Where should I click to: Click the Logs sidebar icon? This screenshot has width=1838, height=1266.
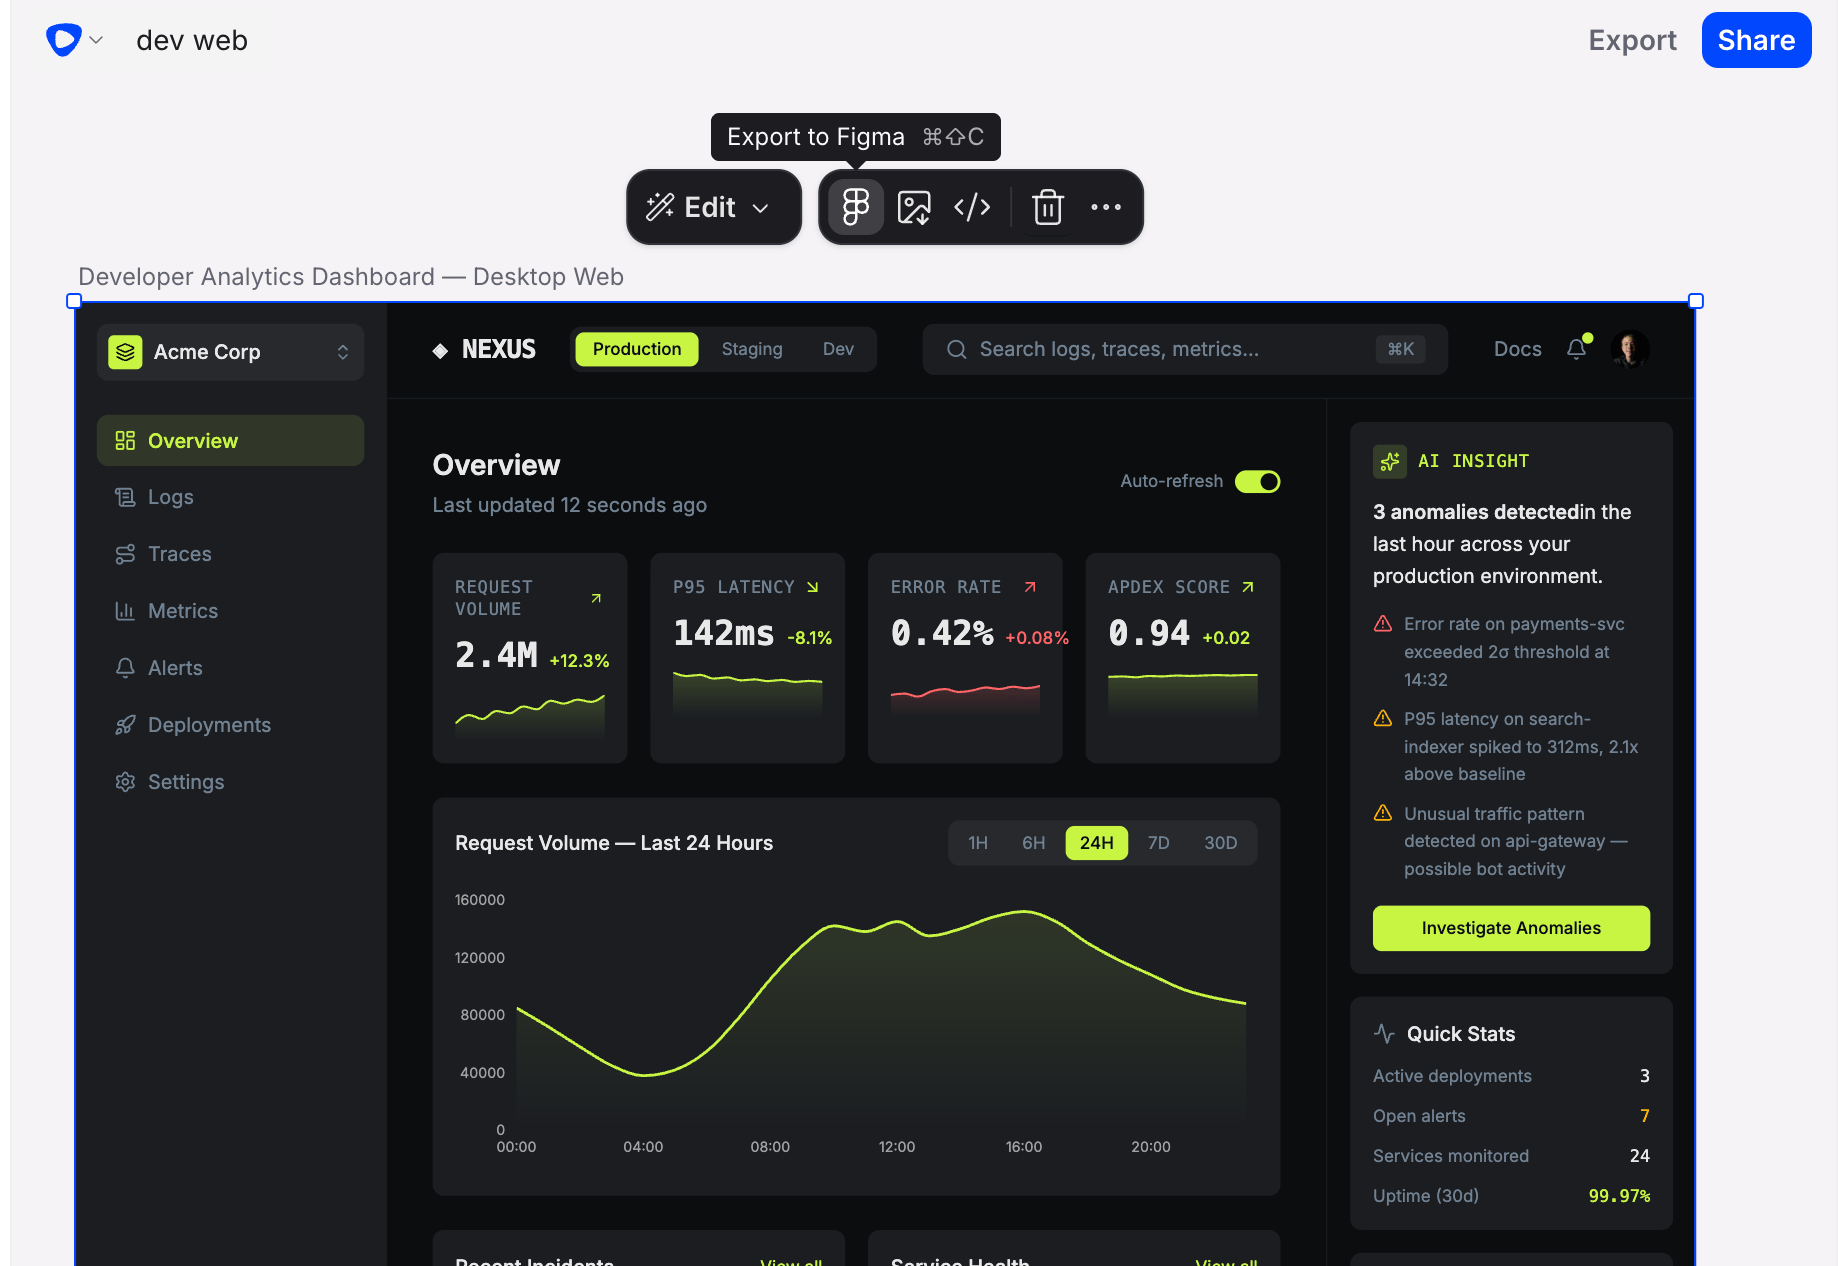click(x=125, y=497)
